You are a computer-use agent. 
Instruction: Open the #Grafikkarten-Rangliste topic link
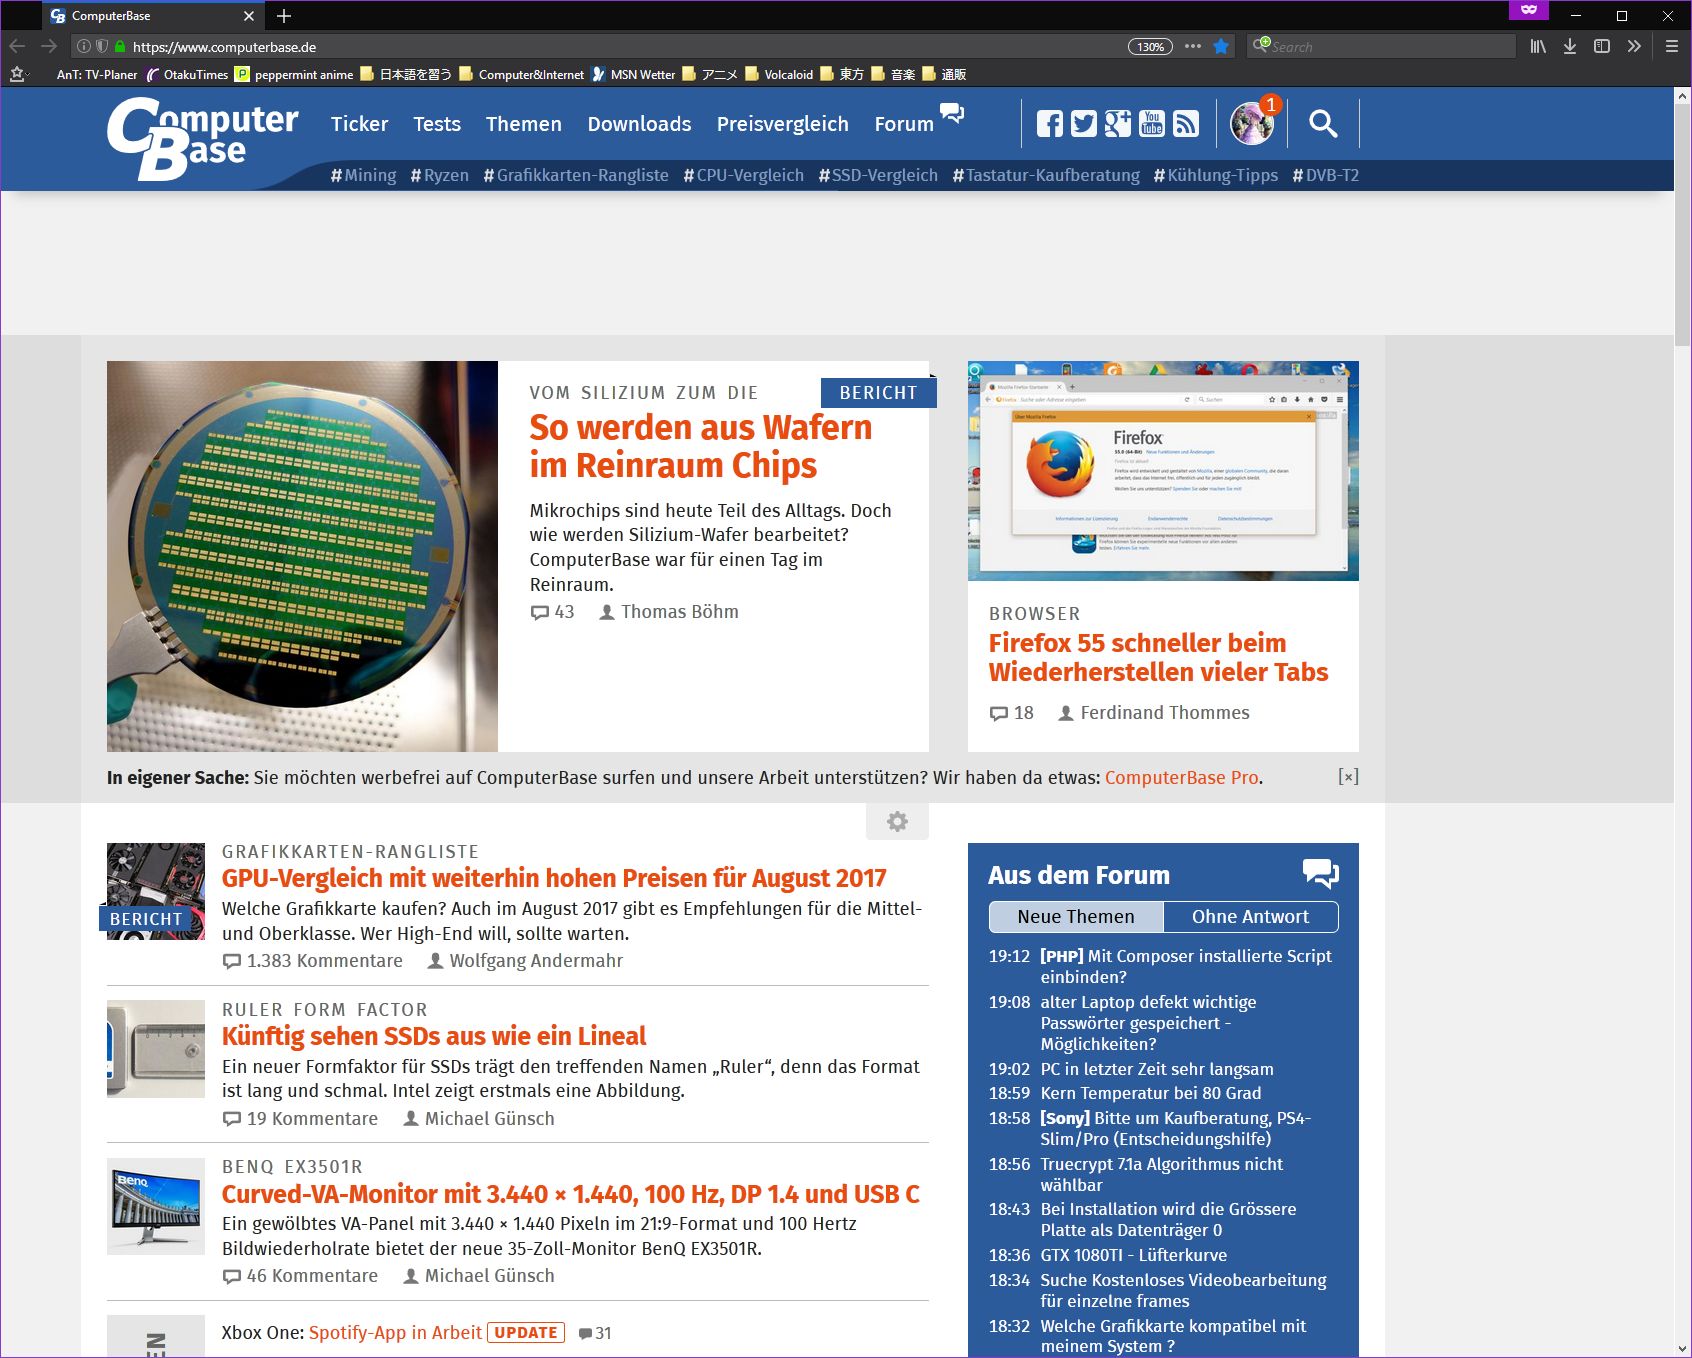click(576, 175)
